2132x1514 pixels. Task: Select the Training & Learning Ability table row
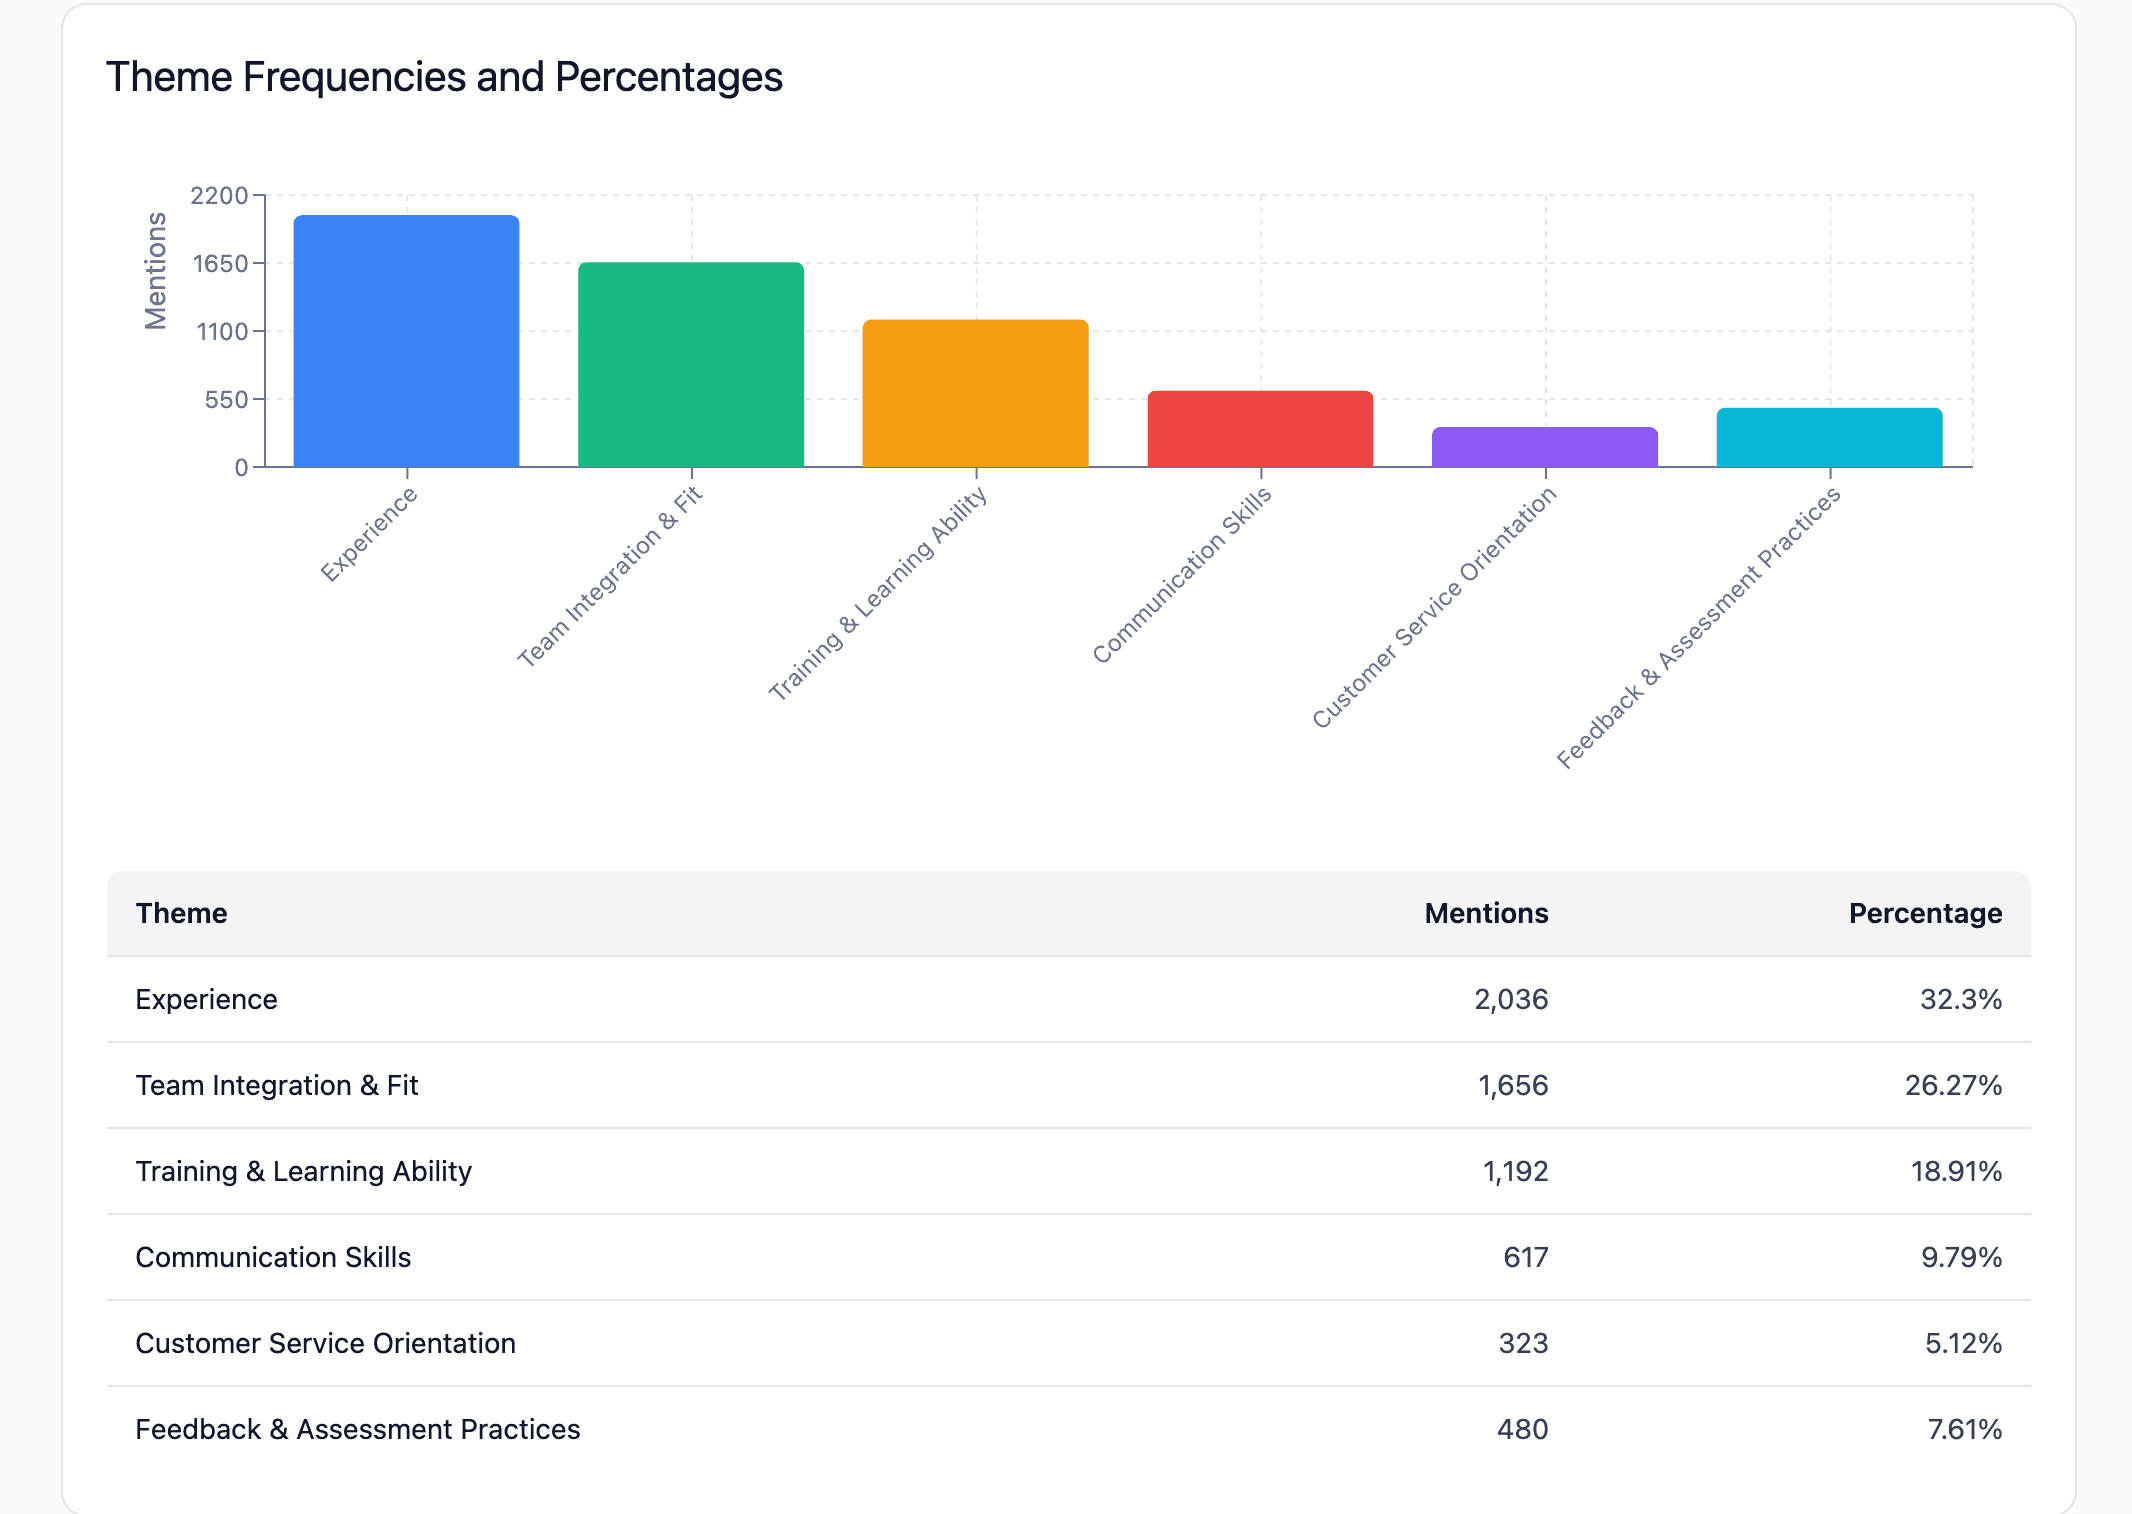coord(304,1171)
